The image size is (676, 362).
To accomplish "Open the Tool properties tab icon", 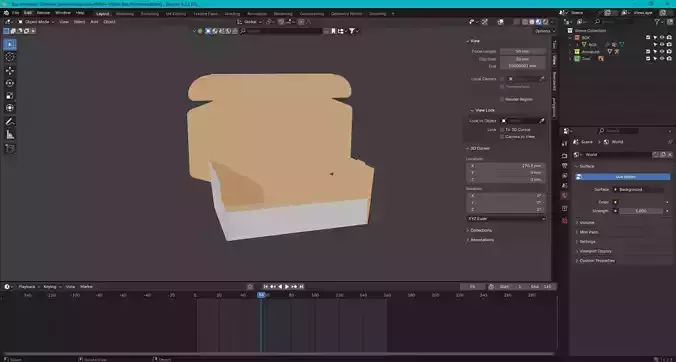I will (564, 144).
